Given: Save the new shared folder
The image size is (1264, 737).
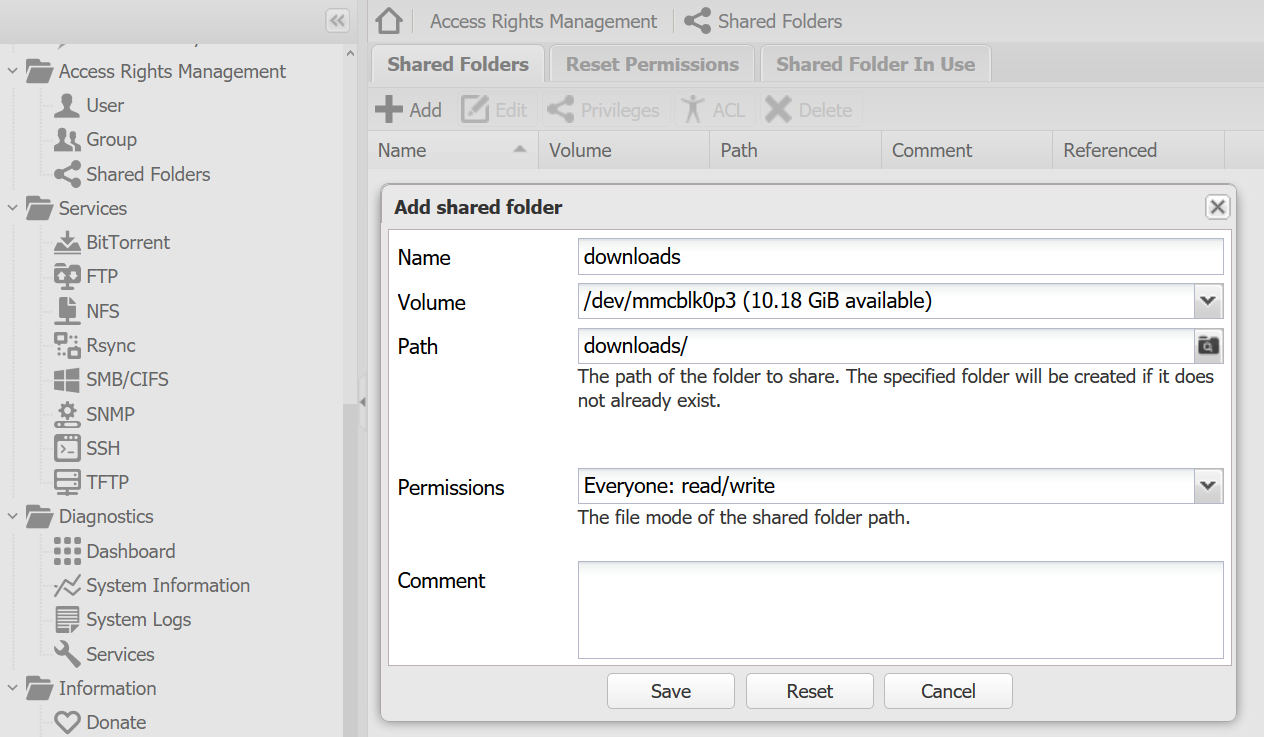Looking at the screenshot, I should 670,691.
